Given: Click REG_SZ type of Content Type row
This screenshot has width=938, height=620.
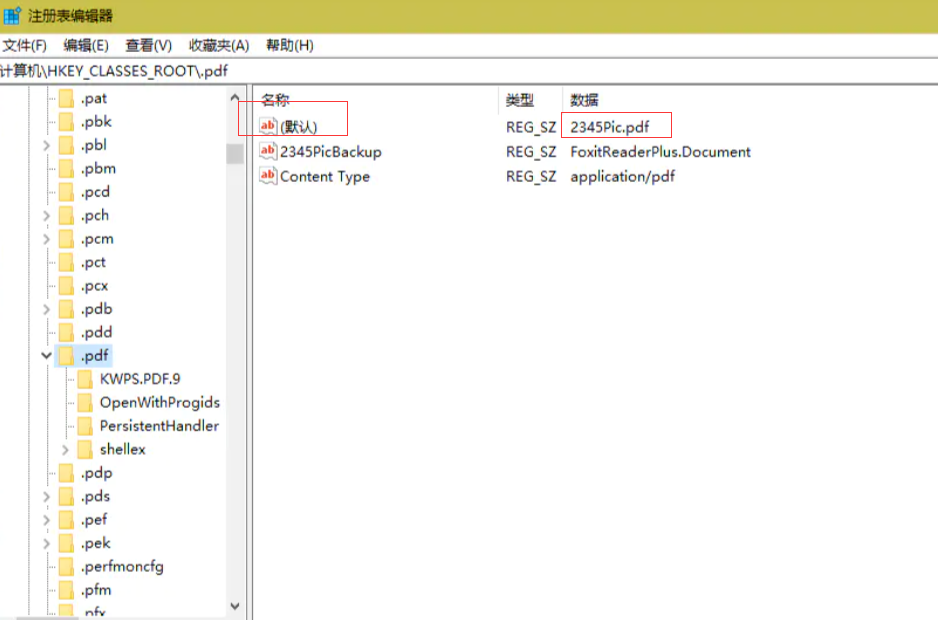Looking at the screenshot, I should click(531, 177).
